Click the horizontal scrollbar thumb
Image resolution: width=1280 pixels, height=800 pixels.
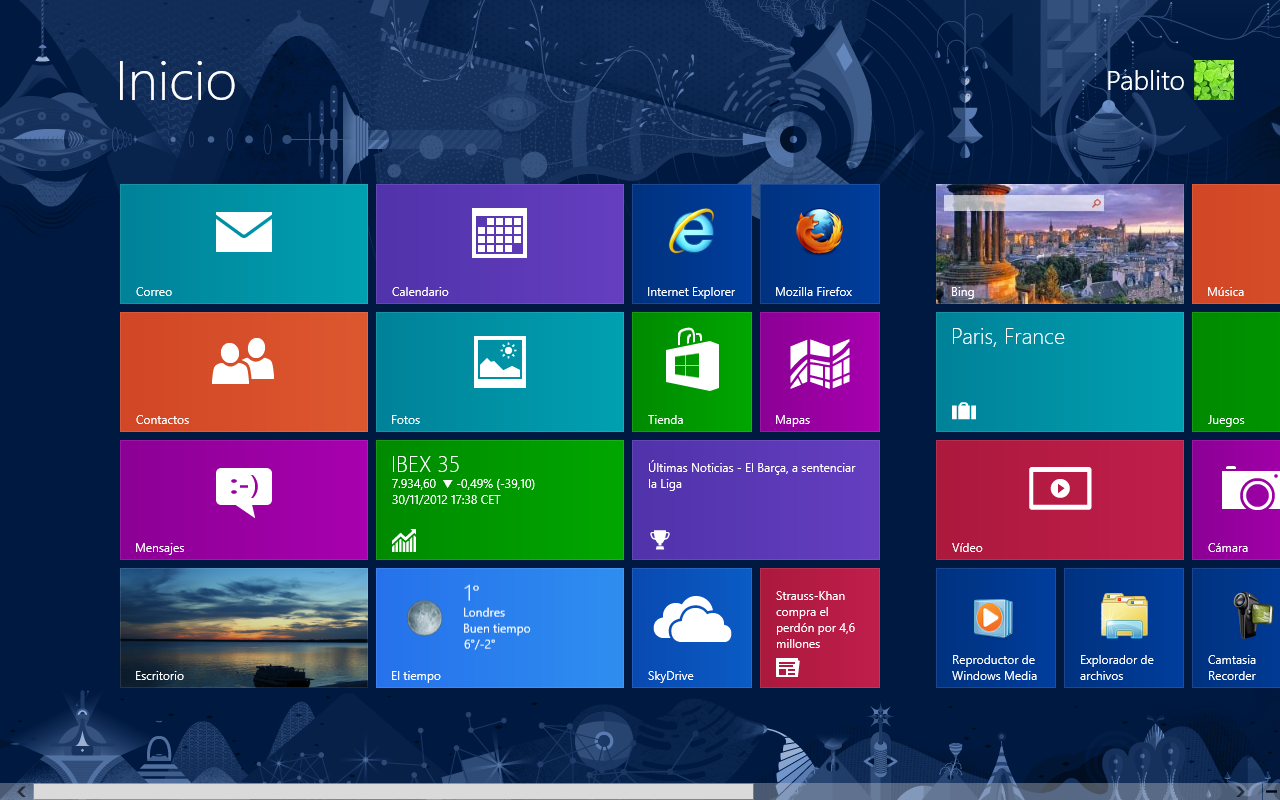[x=393, y=792]
